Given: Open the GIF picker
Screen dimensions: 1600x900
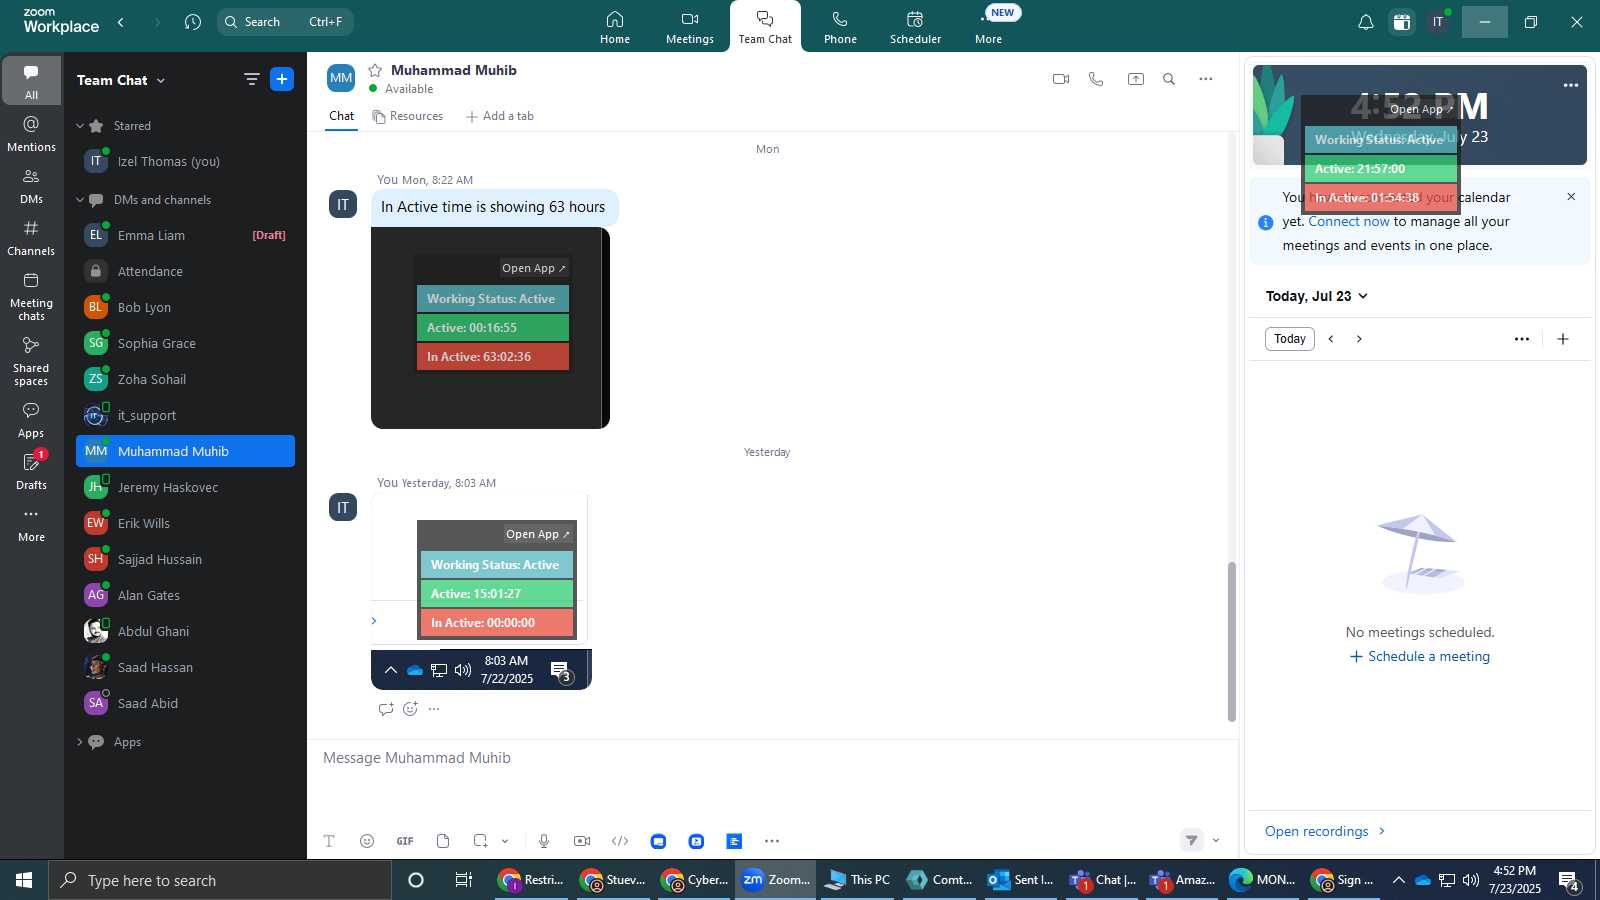Looking at the screenshot, I should (405, 841).
